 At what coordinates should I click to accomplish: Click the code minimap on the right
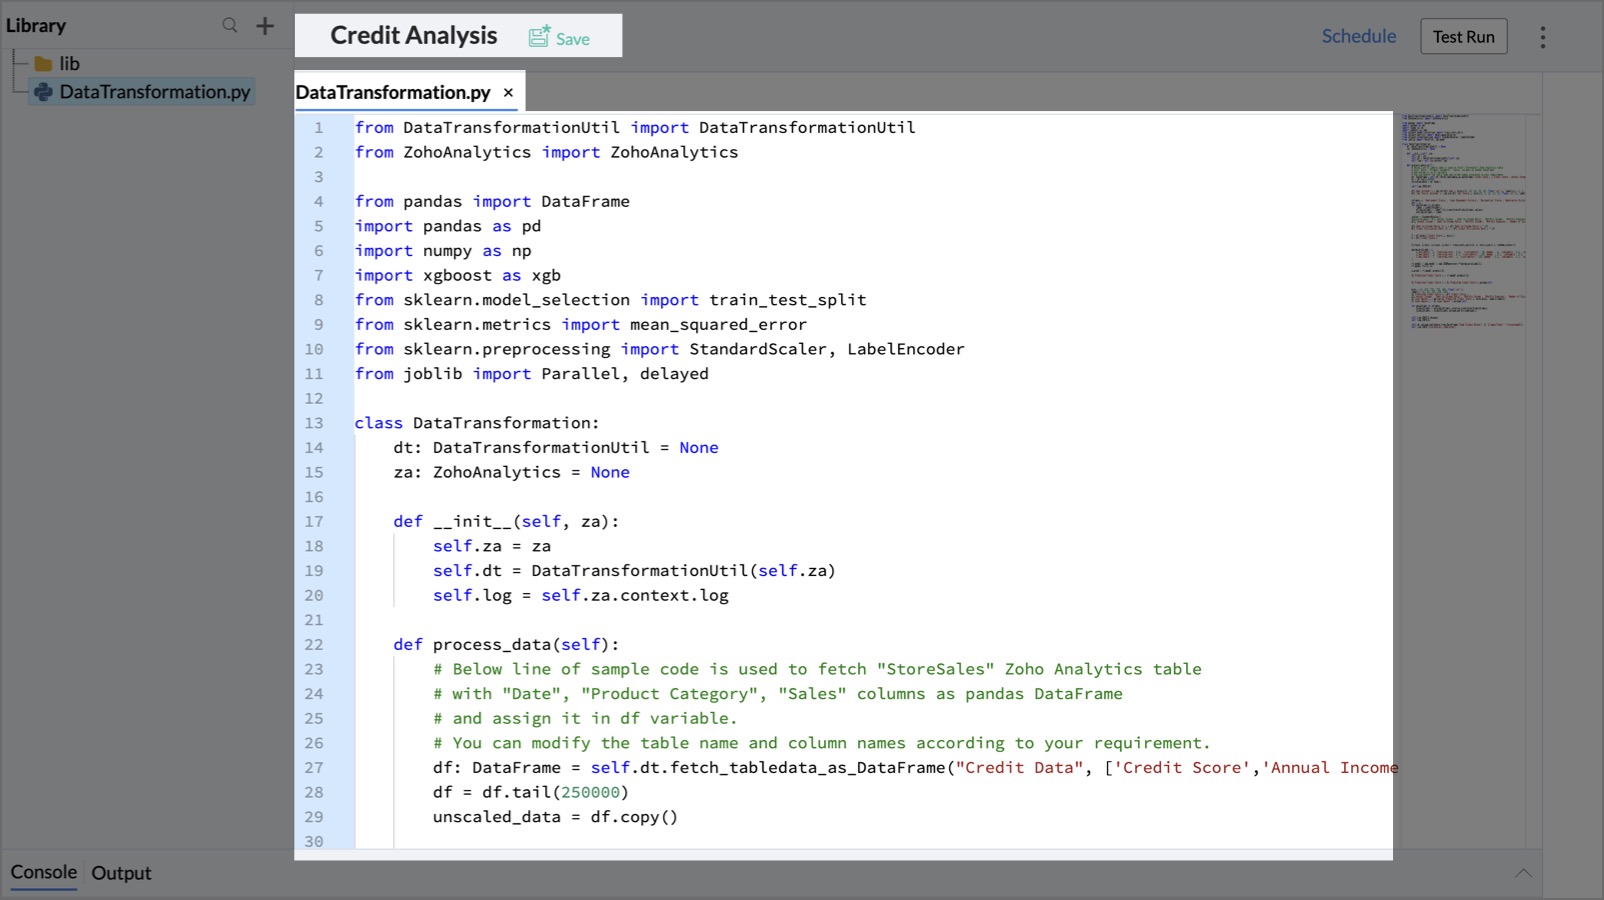[1463, 220]
